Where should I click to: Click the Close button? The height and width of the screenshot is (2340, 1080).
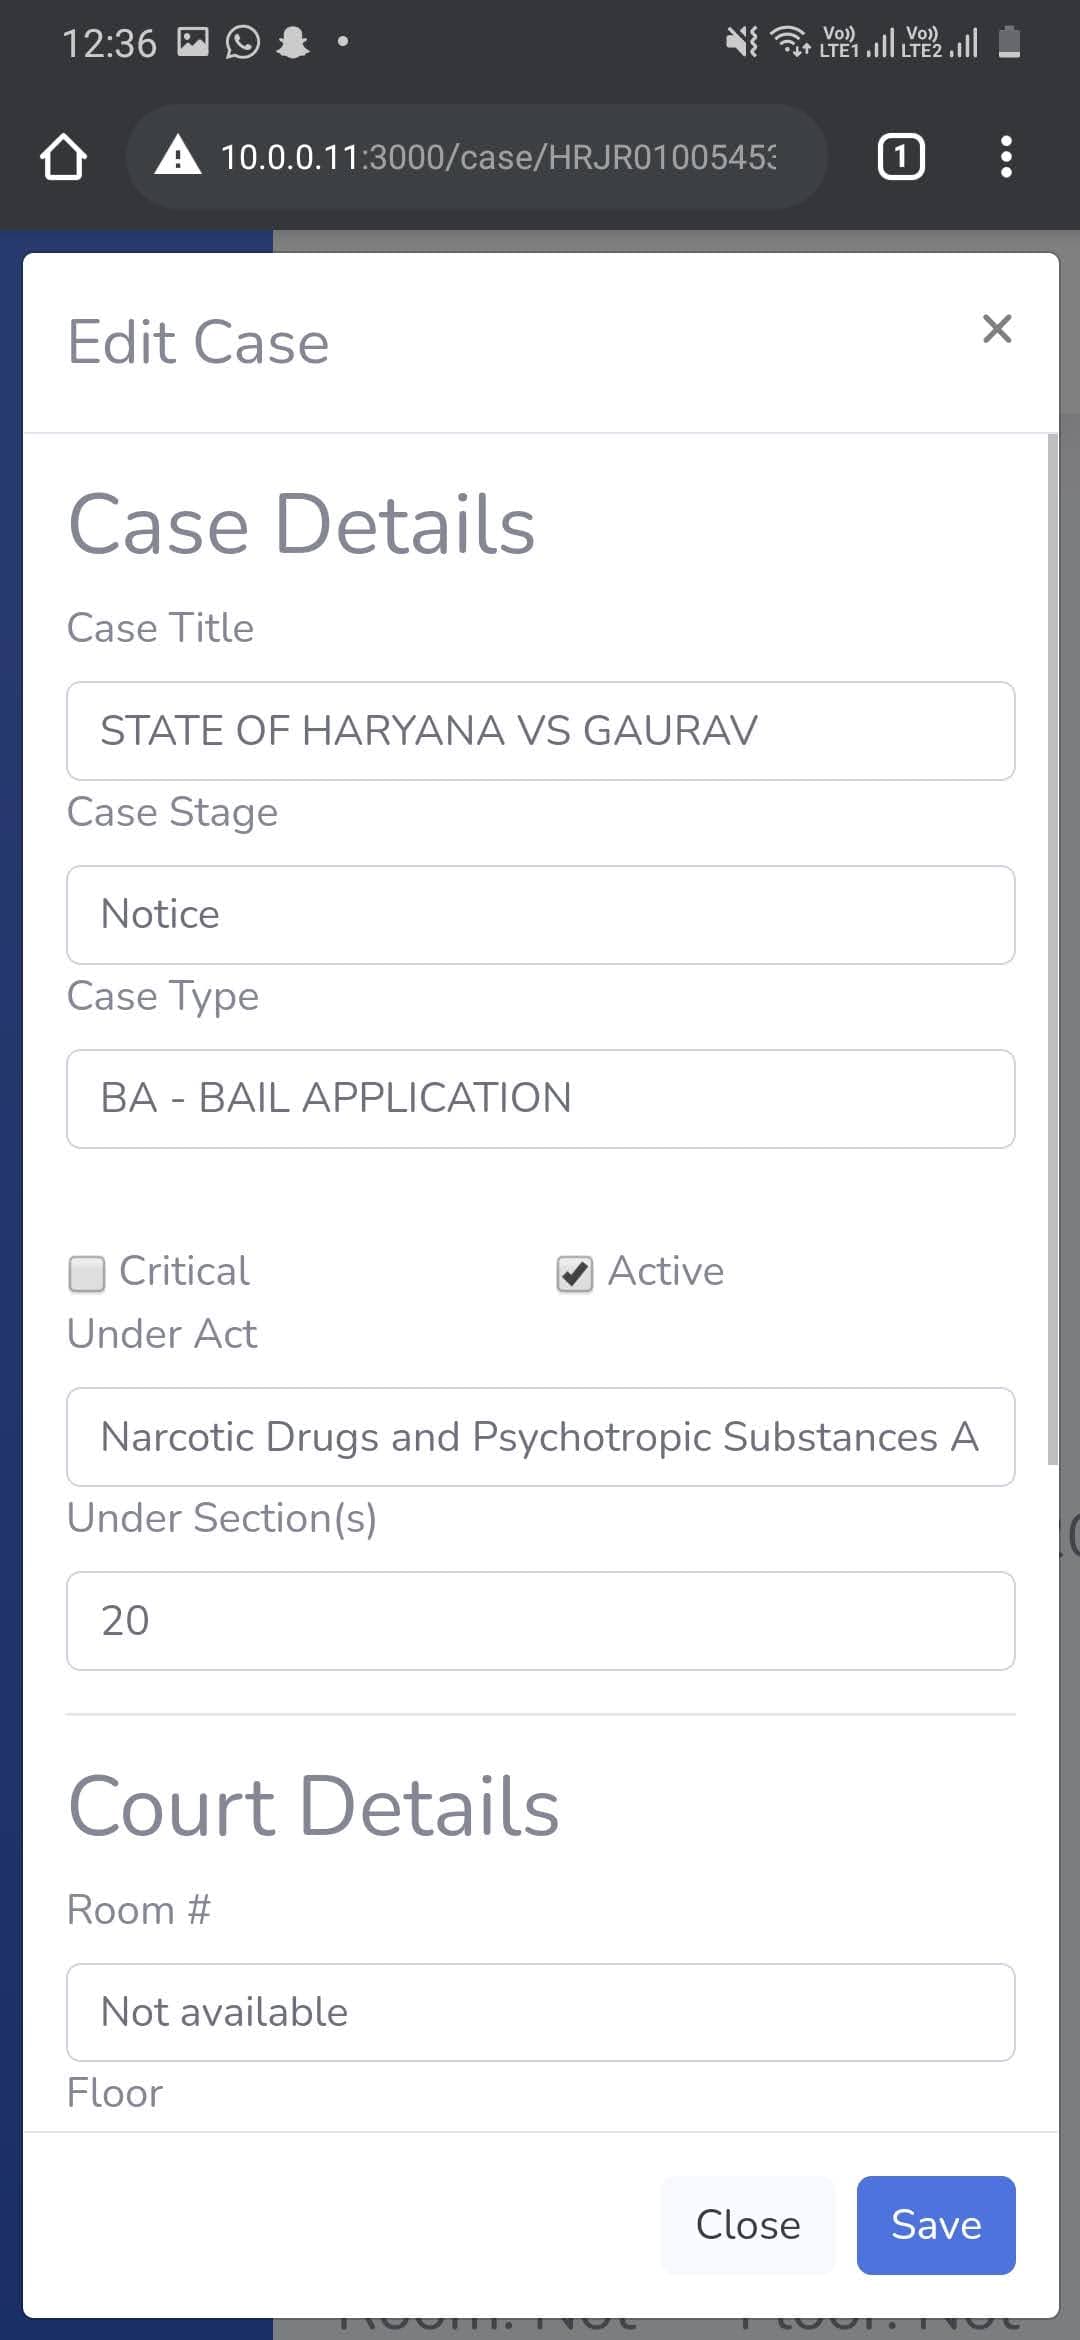[x=748, y=2225]
